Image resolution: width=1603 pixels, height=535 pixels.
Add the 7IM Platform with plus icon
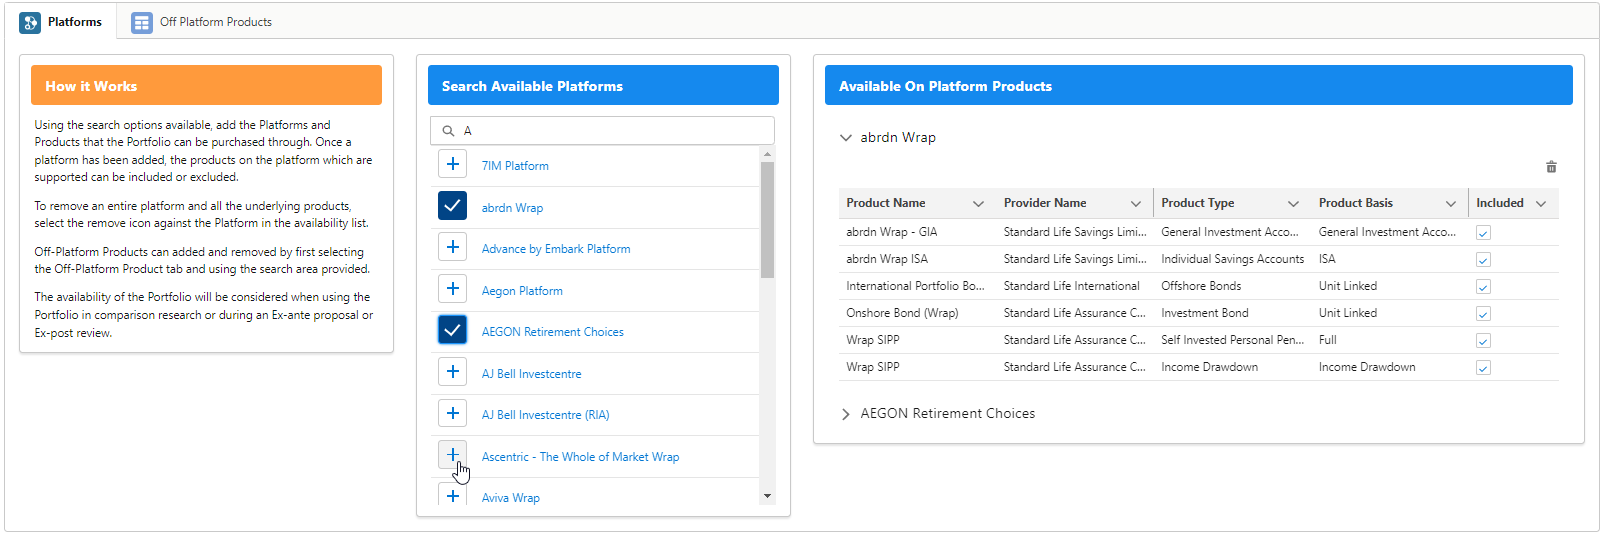pyautogui.click(x=453, y=165)
